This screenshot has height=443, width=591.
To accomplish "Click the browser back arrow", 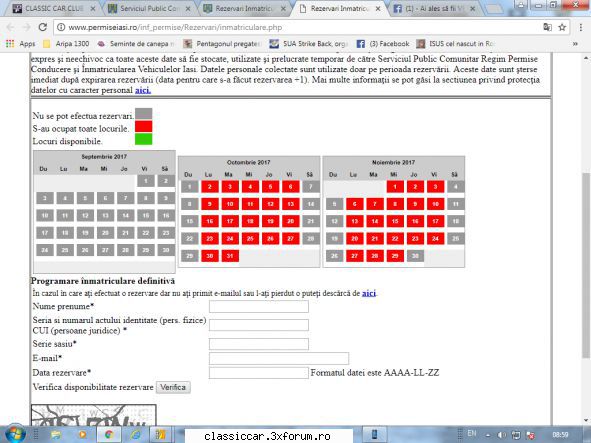I will [x=10, y=27].
